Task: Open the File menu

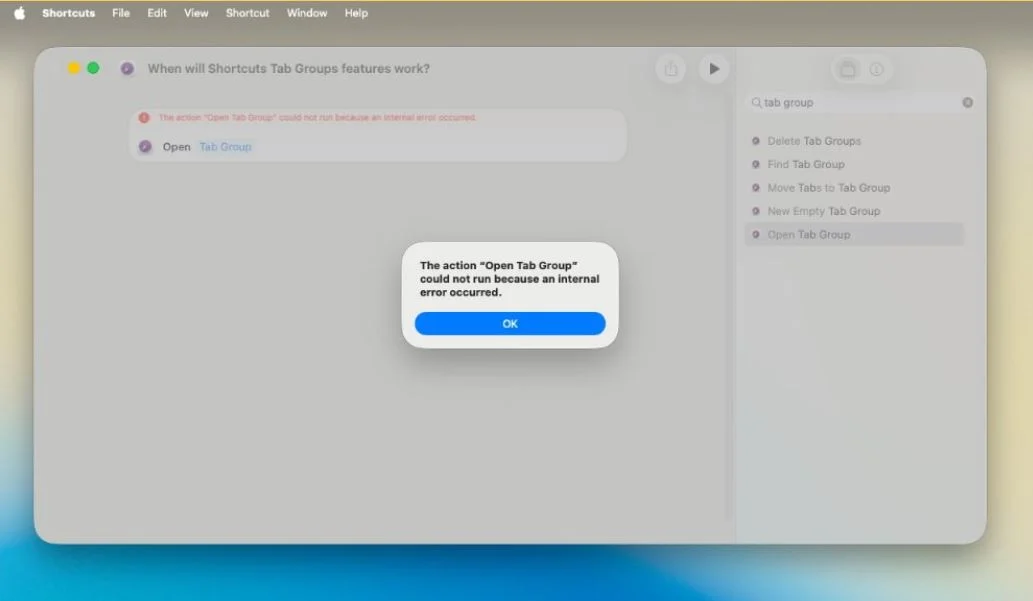Action: [x=121, y=13]
